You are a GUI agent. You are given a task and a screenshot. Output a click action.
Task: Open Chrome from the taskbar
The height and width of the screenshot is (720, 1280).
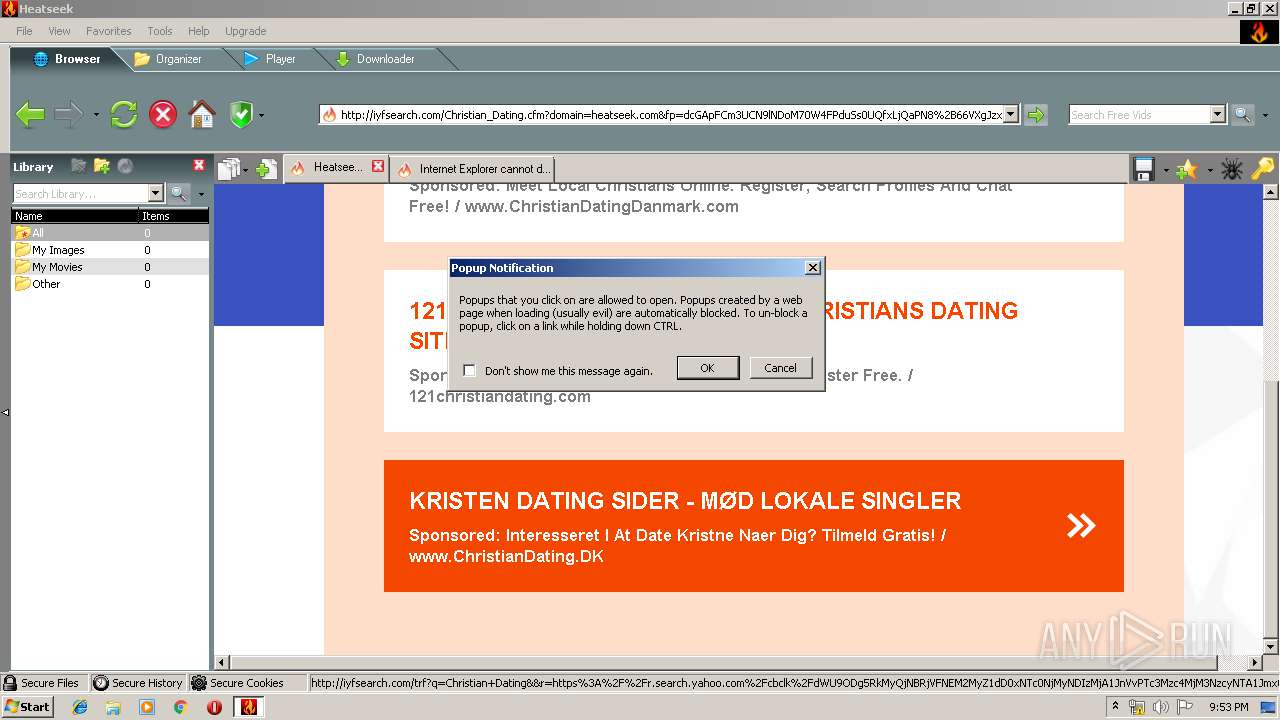(x=180, y=707)
